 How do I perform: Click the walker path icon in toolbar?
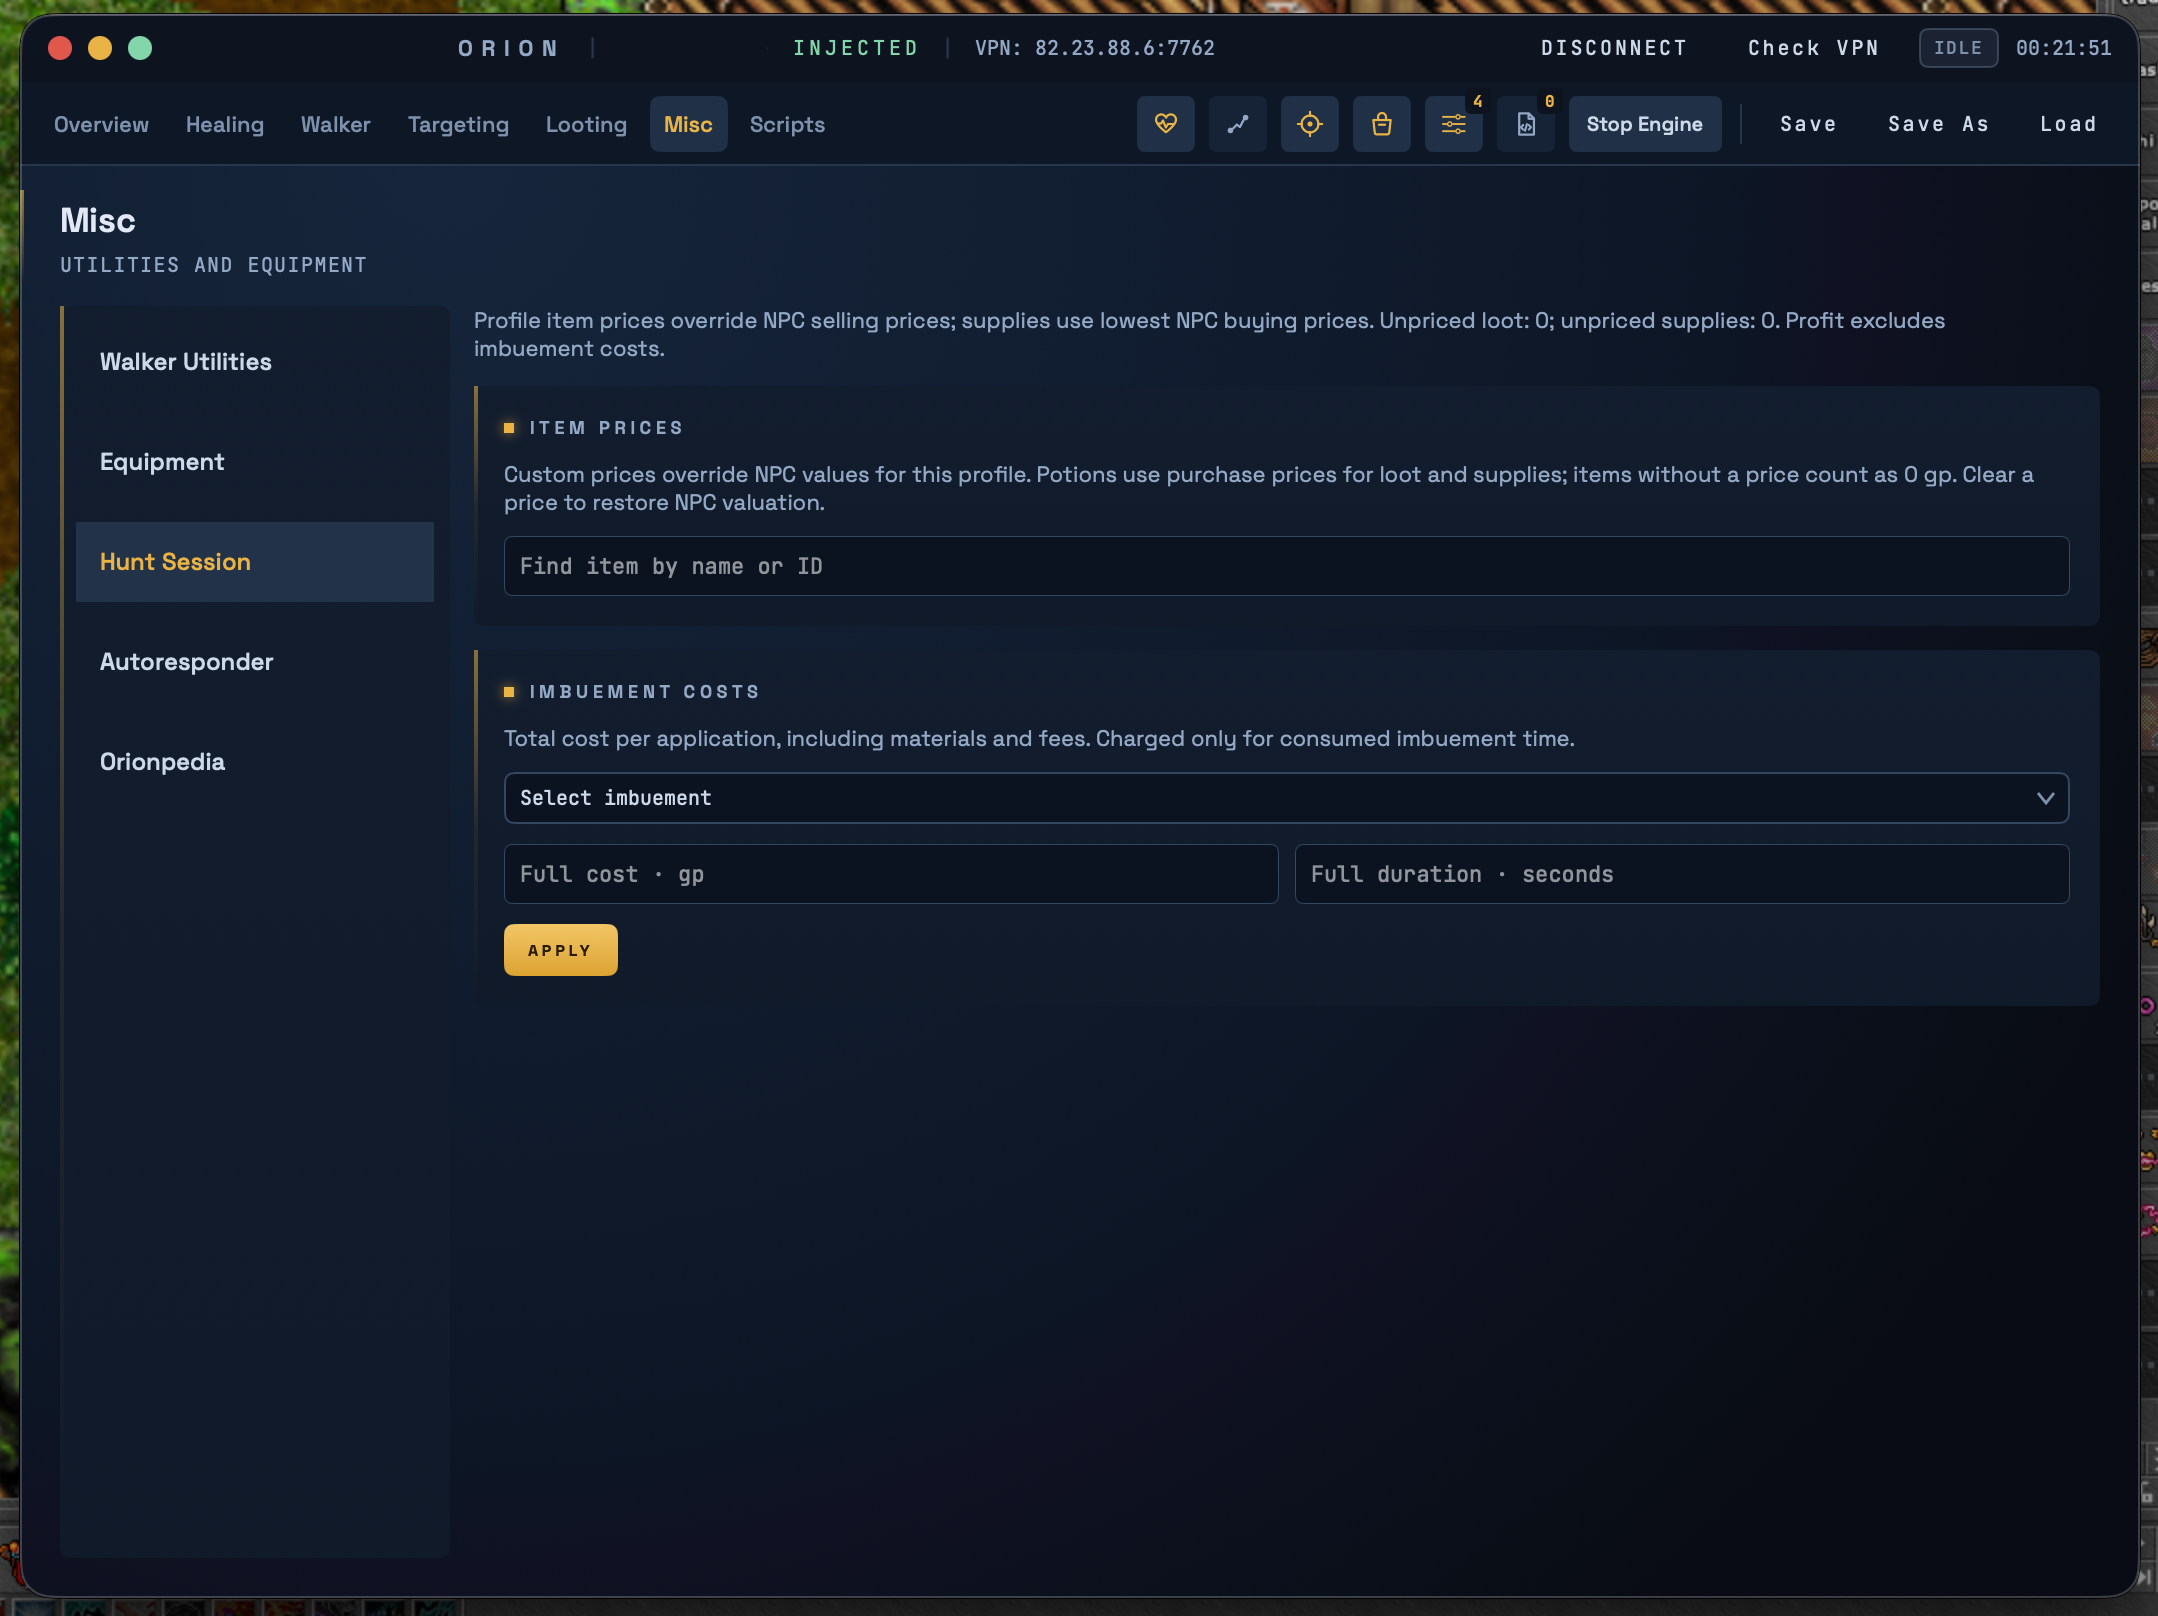[x=1237, y=124]
